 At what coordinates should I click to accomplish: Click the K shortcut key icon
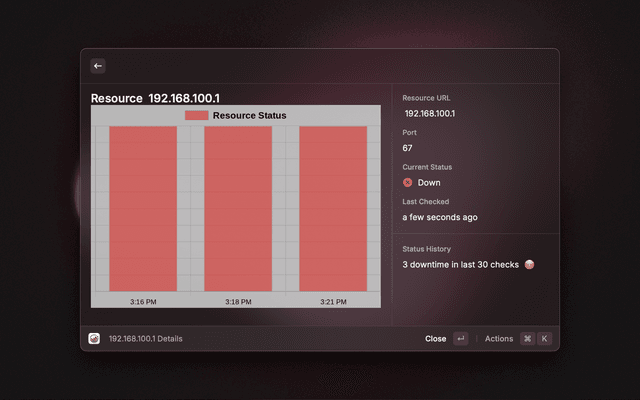tap(545, 339)
